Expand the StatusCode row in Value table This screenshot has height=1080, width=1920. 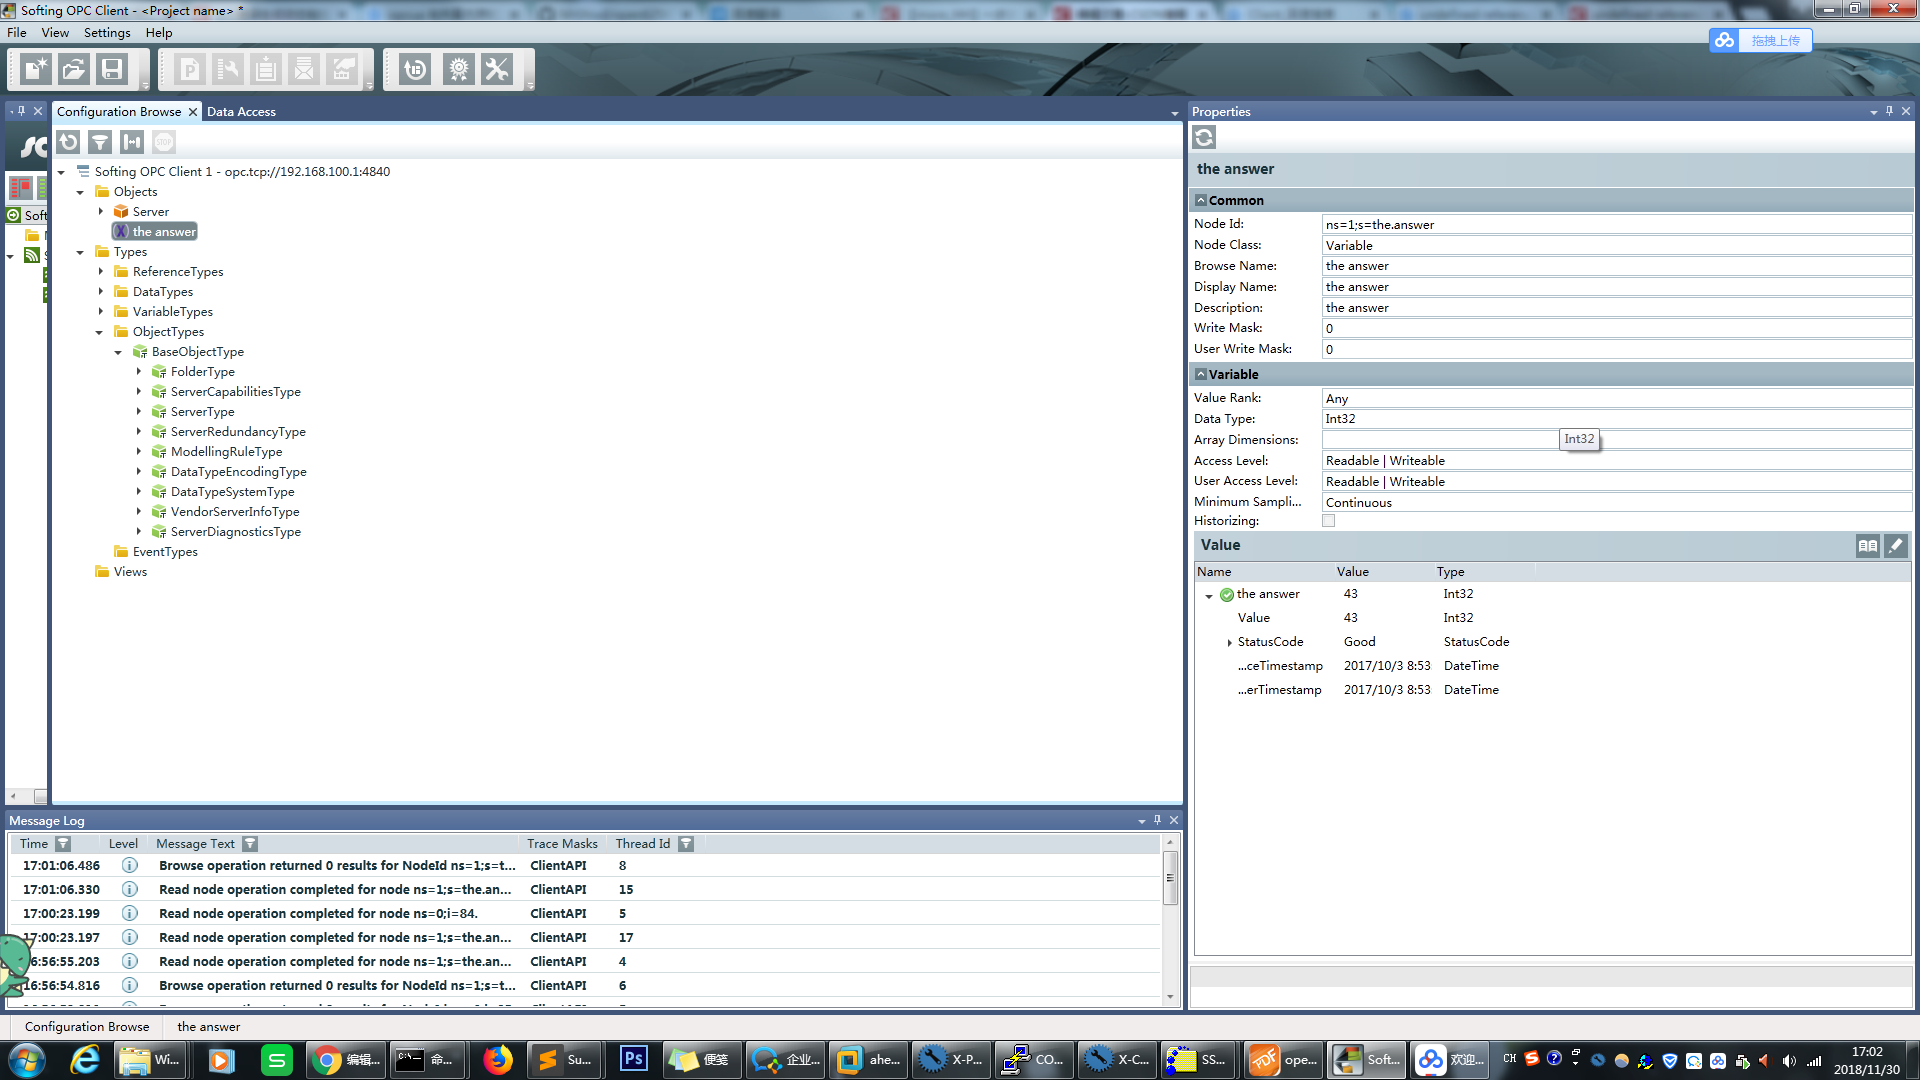(1229, 642)
